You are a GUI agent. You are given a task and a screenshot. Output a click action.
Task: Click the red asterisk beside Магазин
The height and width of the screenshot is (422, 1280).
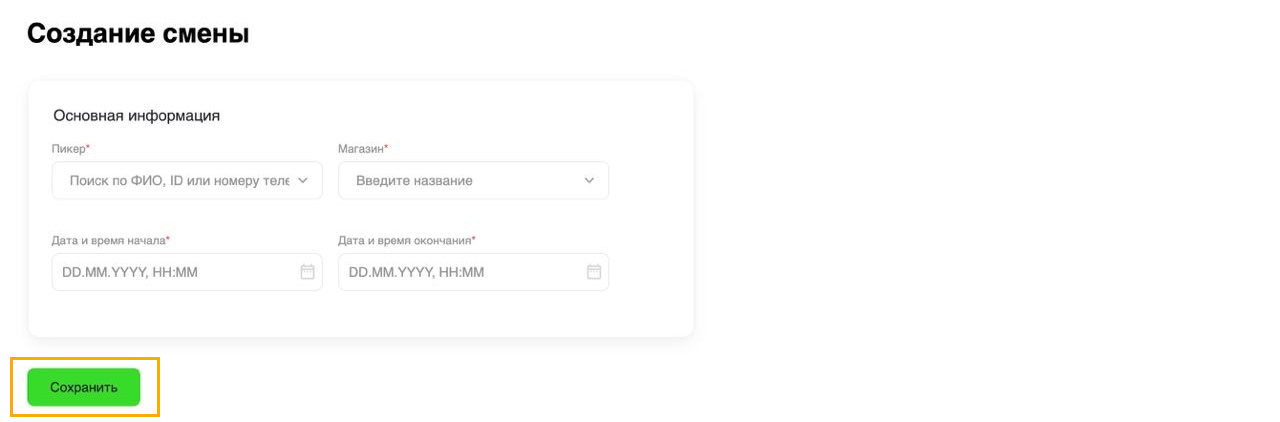pyautogui.click(x=387, y=148)
